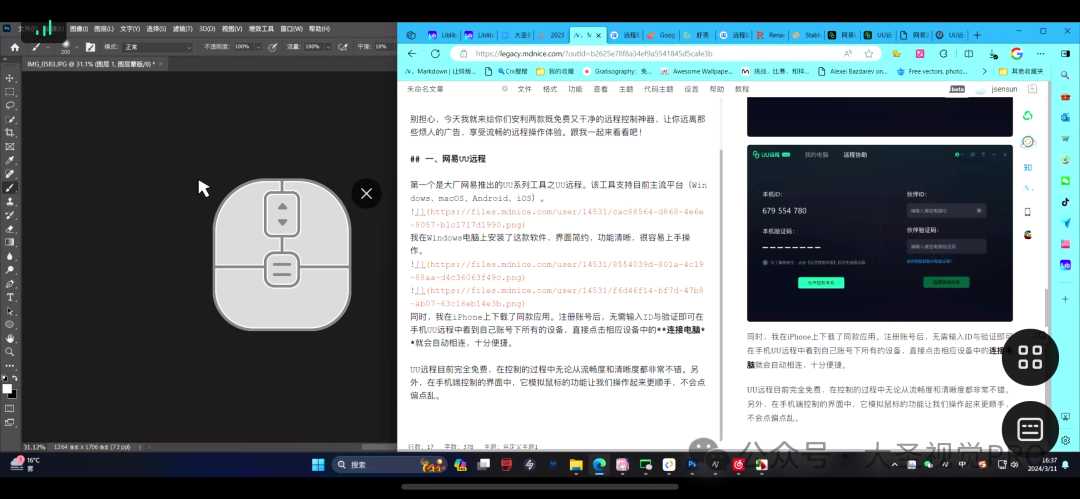1080x499 pixels.
Task: Select the Clone Stamp tool
Action: (10, 201)
